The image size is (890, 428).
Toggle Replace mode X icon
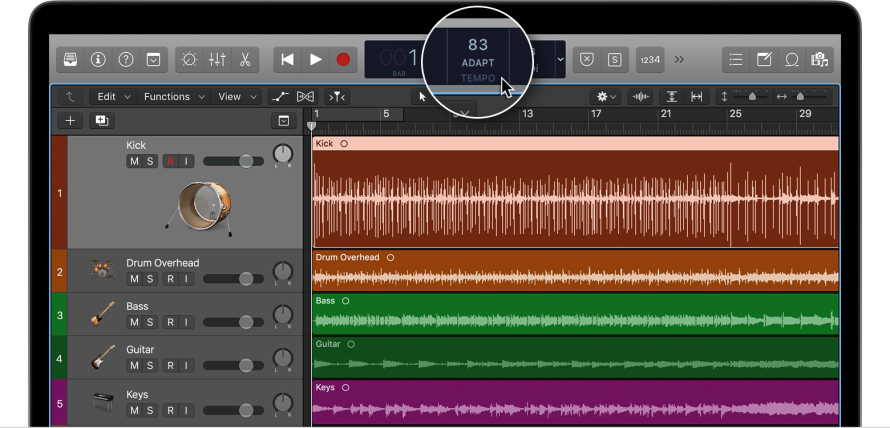[587, 60]
